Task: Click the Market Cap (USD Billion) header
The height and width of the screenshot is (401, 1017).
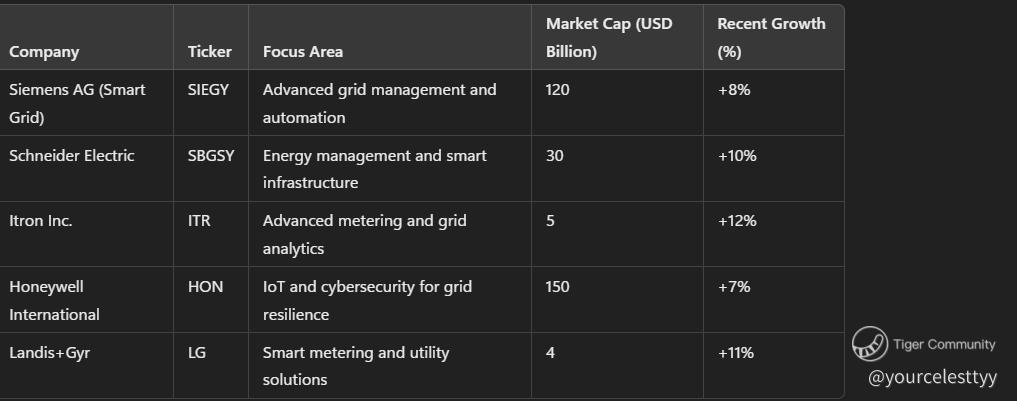Action: 609,38
